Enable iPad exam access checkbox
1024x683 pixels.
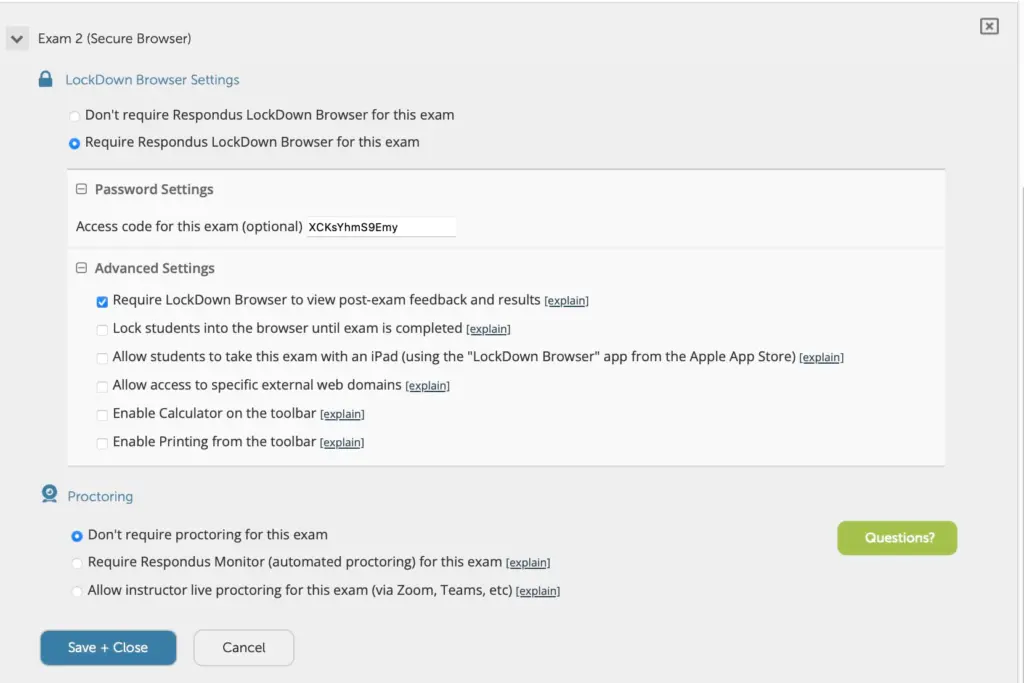click(x=102, y=358)
